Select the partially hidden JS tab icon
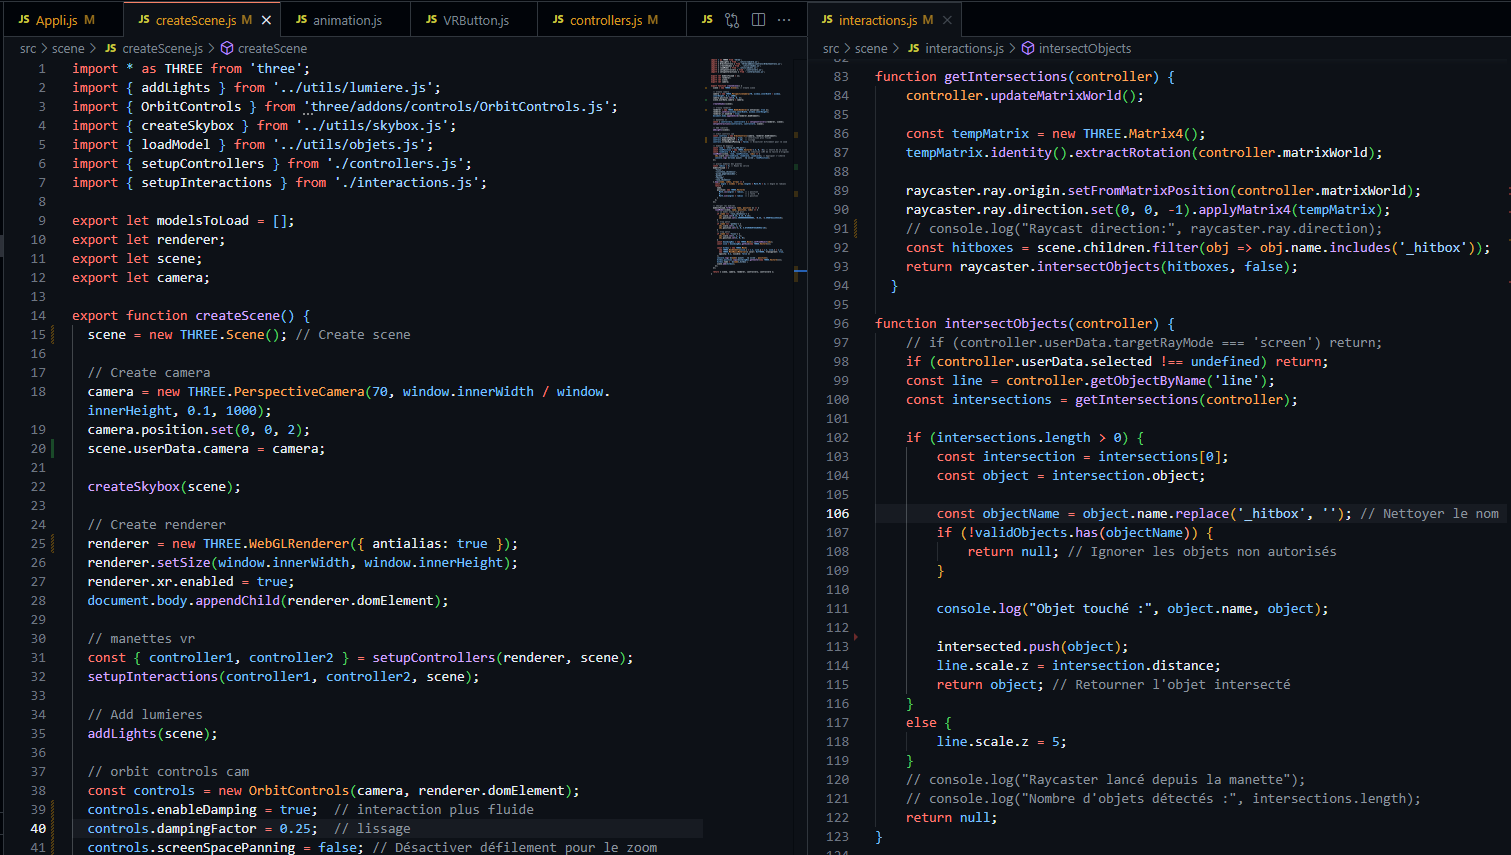 [x=707, y=20]
